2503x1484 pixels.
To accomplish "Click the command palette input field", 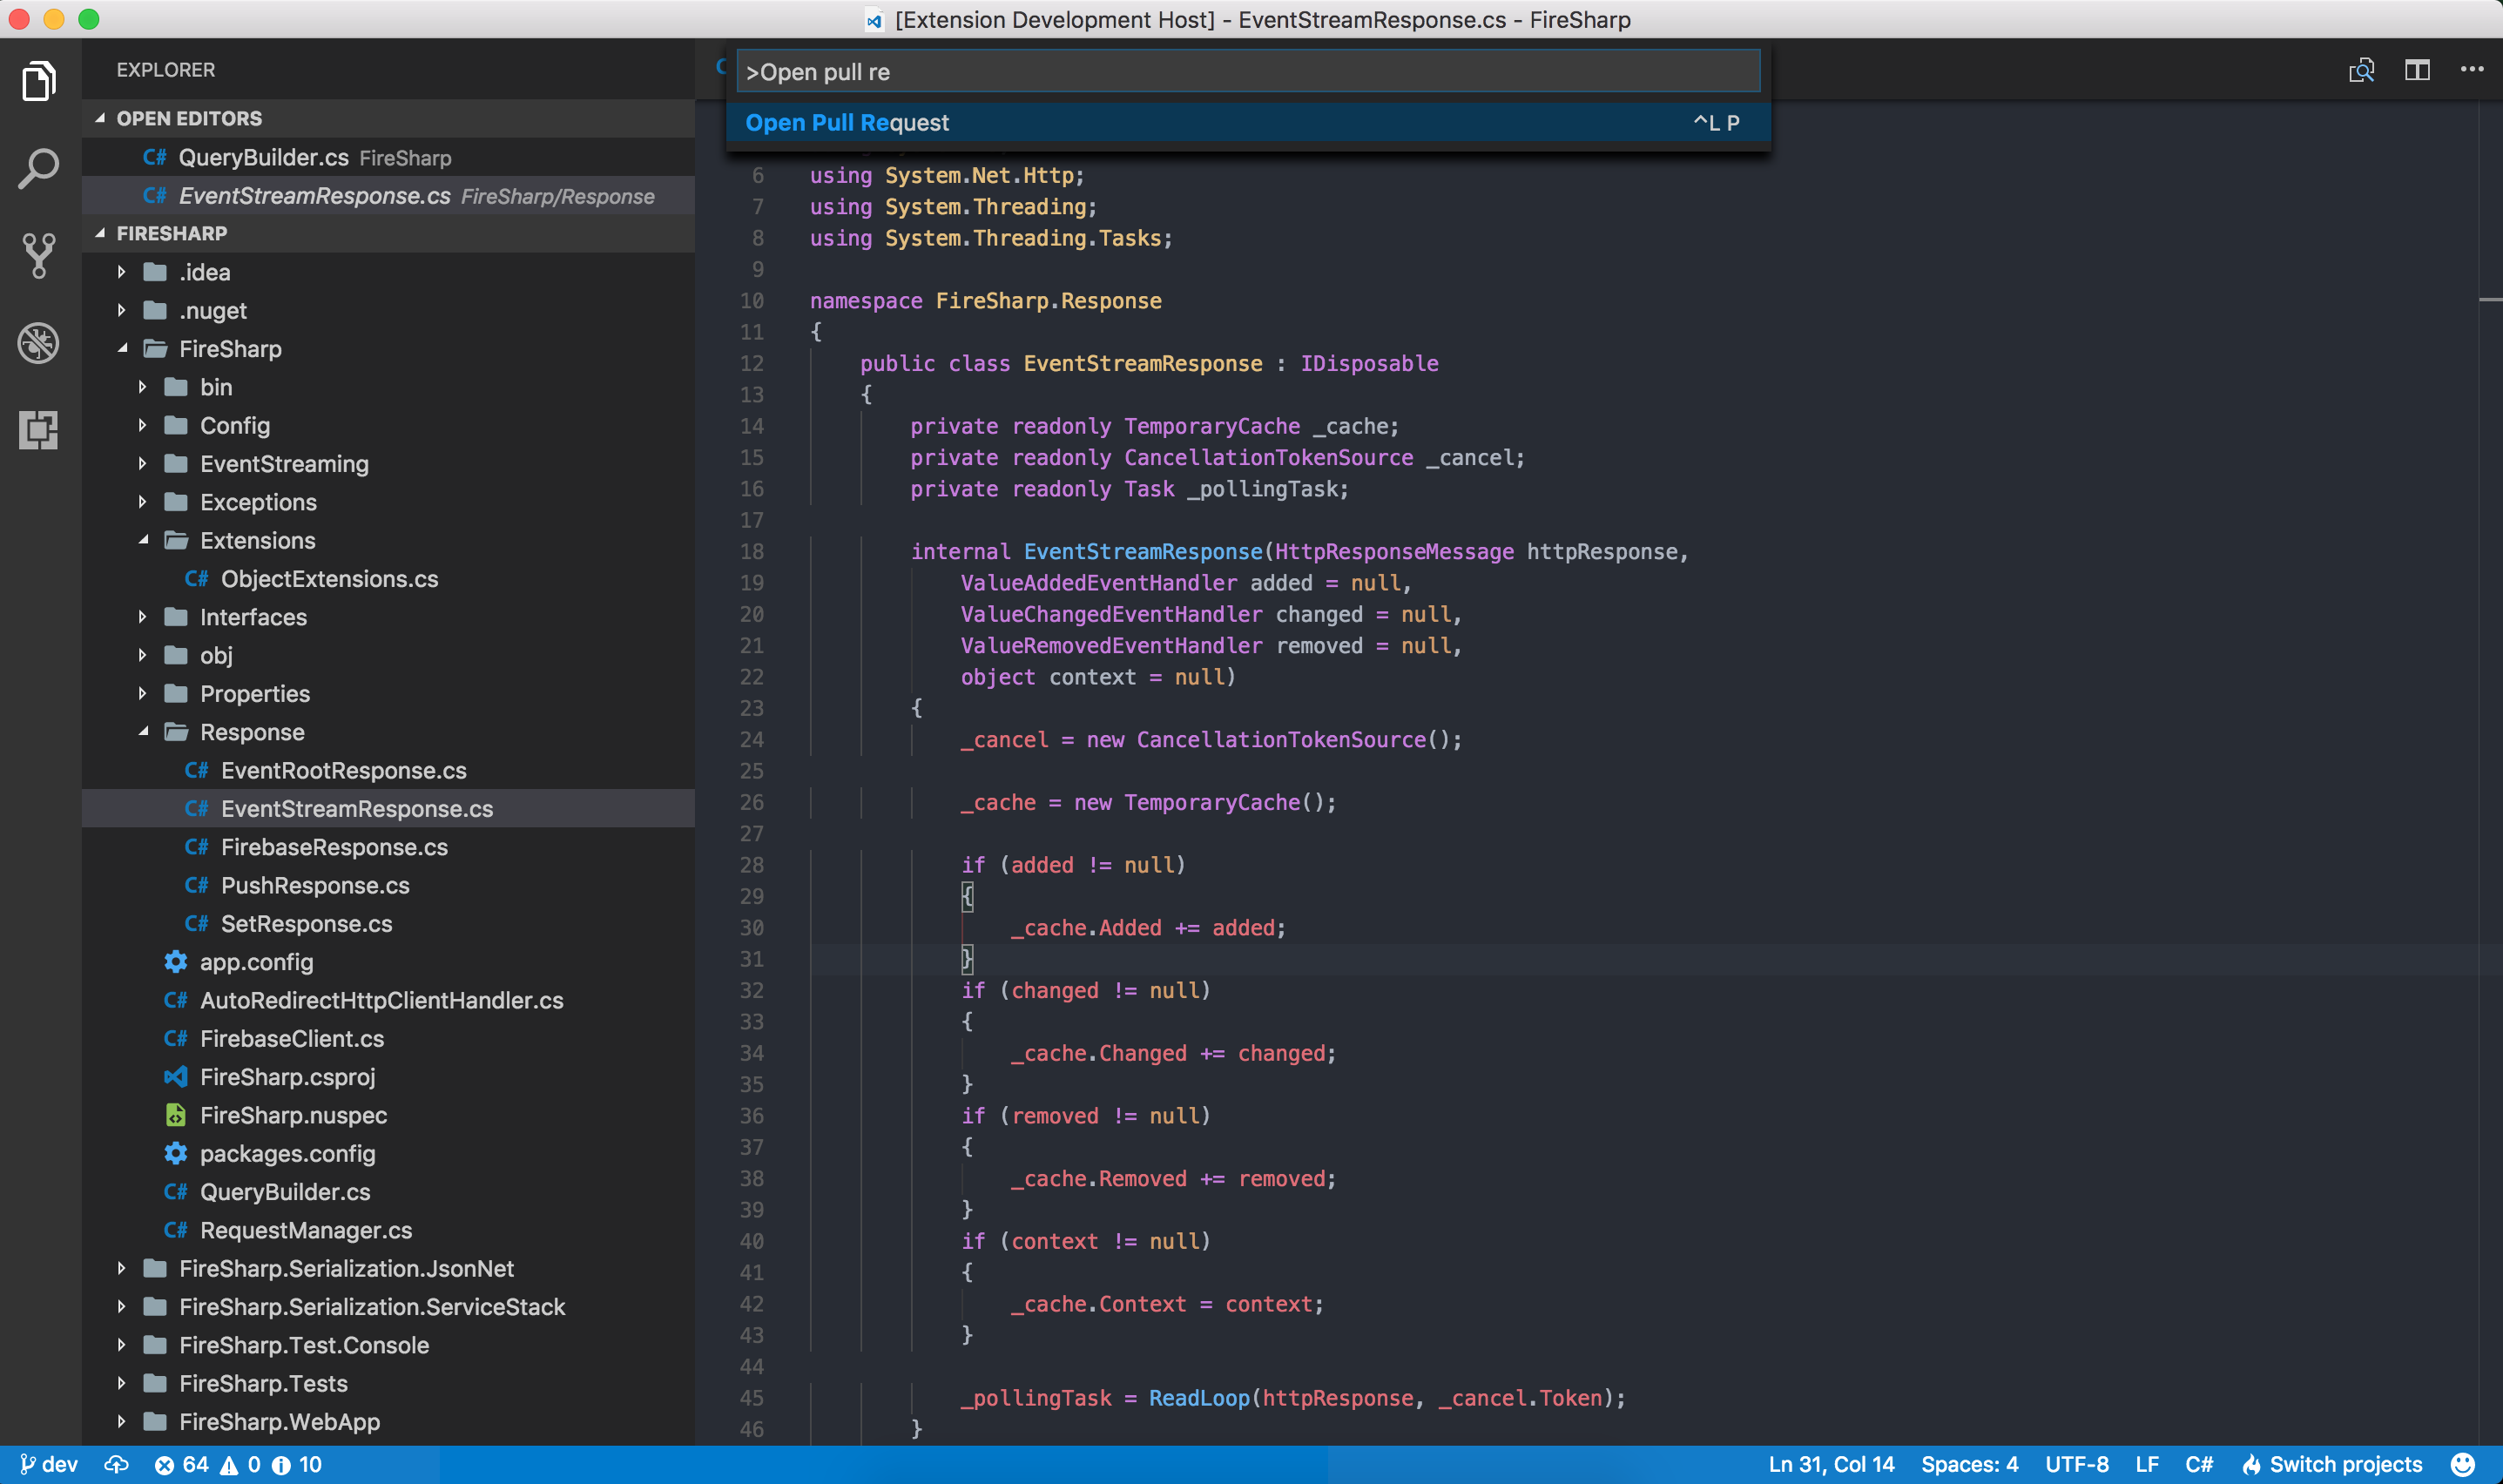I will click(x=1246, y=72).
